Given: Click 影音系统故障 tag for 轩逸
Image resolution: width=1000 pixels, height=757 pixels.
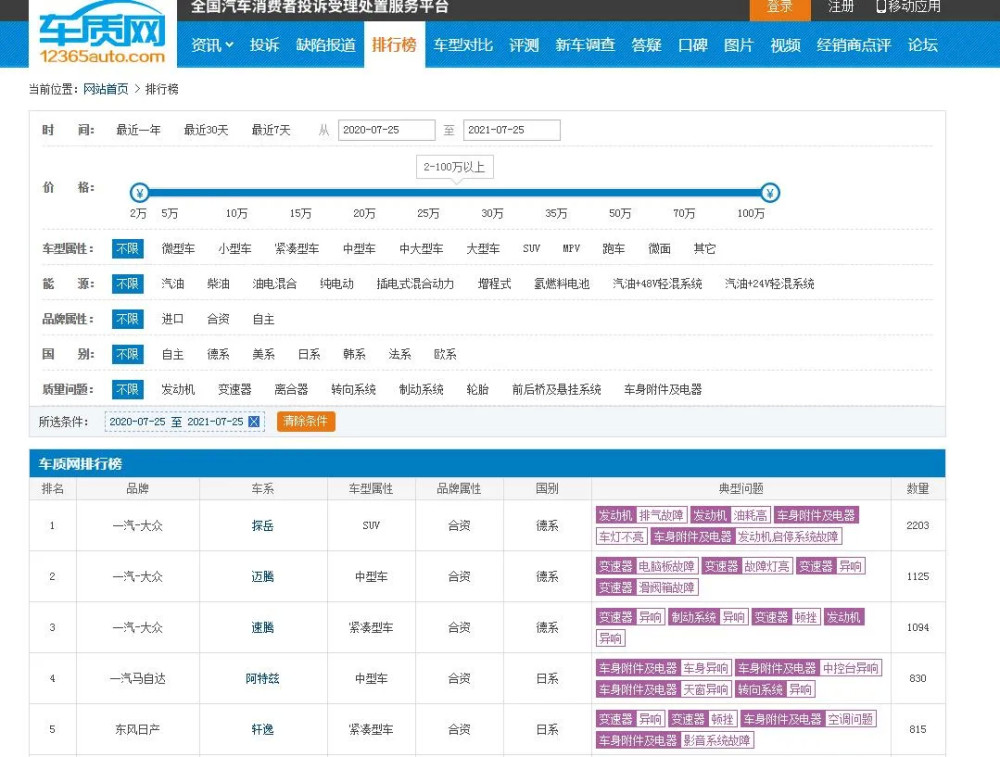Looking at the screenshot, I should [x=716, y=740].
